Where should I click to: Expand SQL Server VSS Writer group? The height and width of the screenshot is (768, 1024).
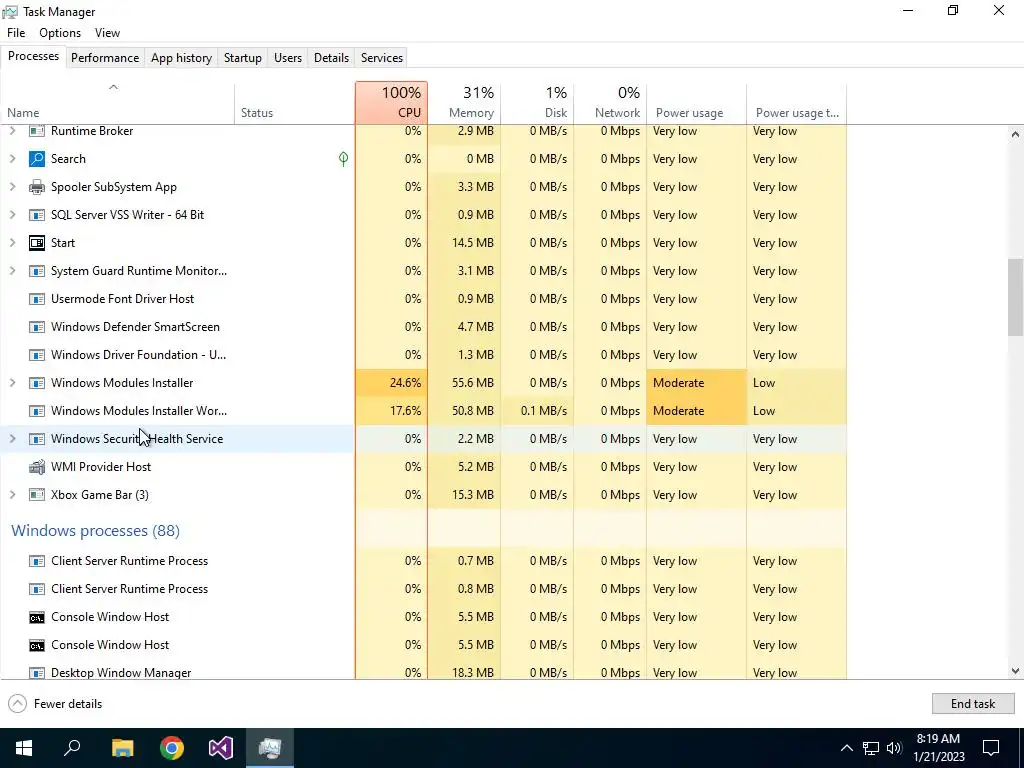pyautogui.click(x=12, y=215)
